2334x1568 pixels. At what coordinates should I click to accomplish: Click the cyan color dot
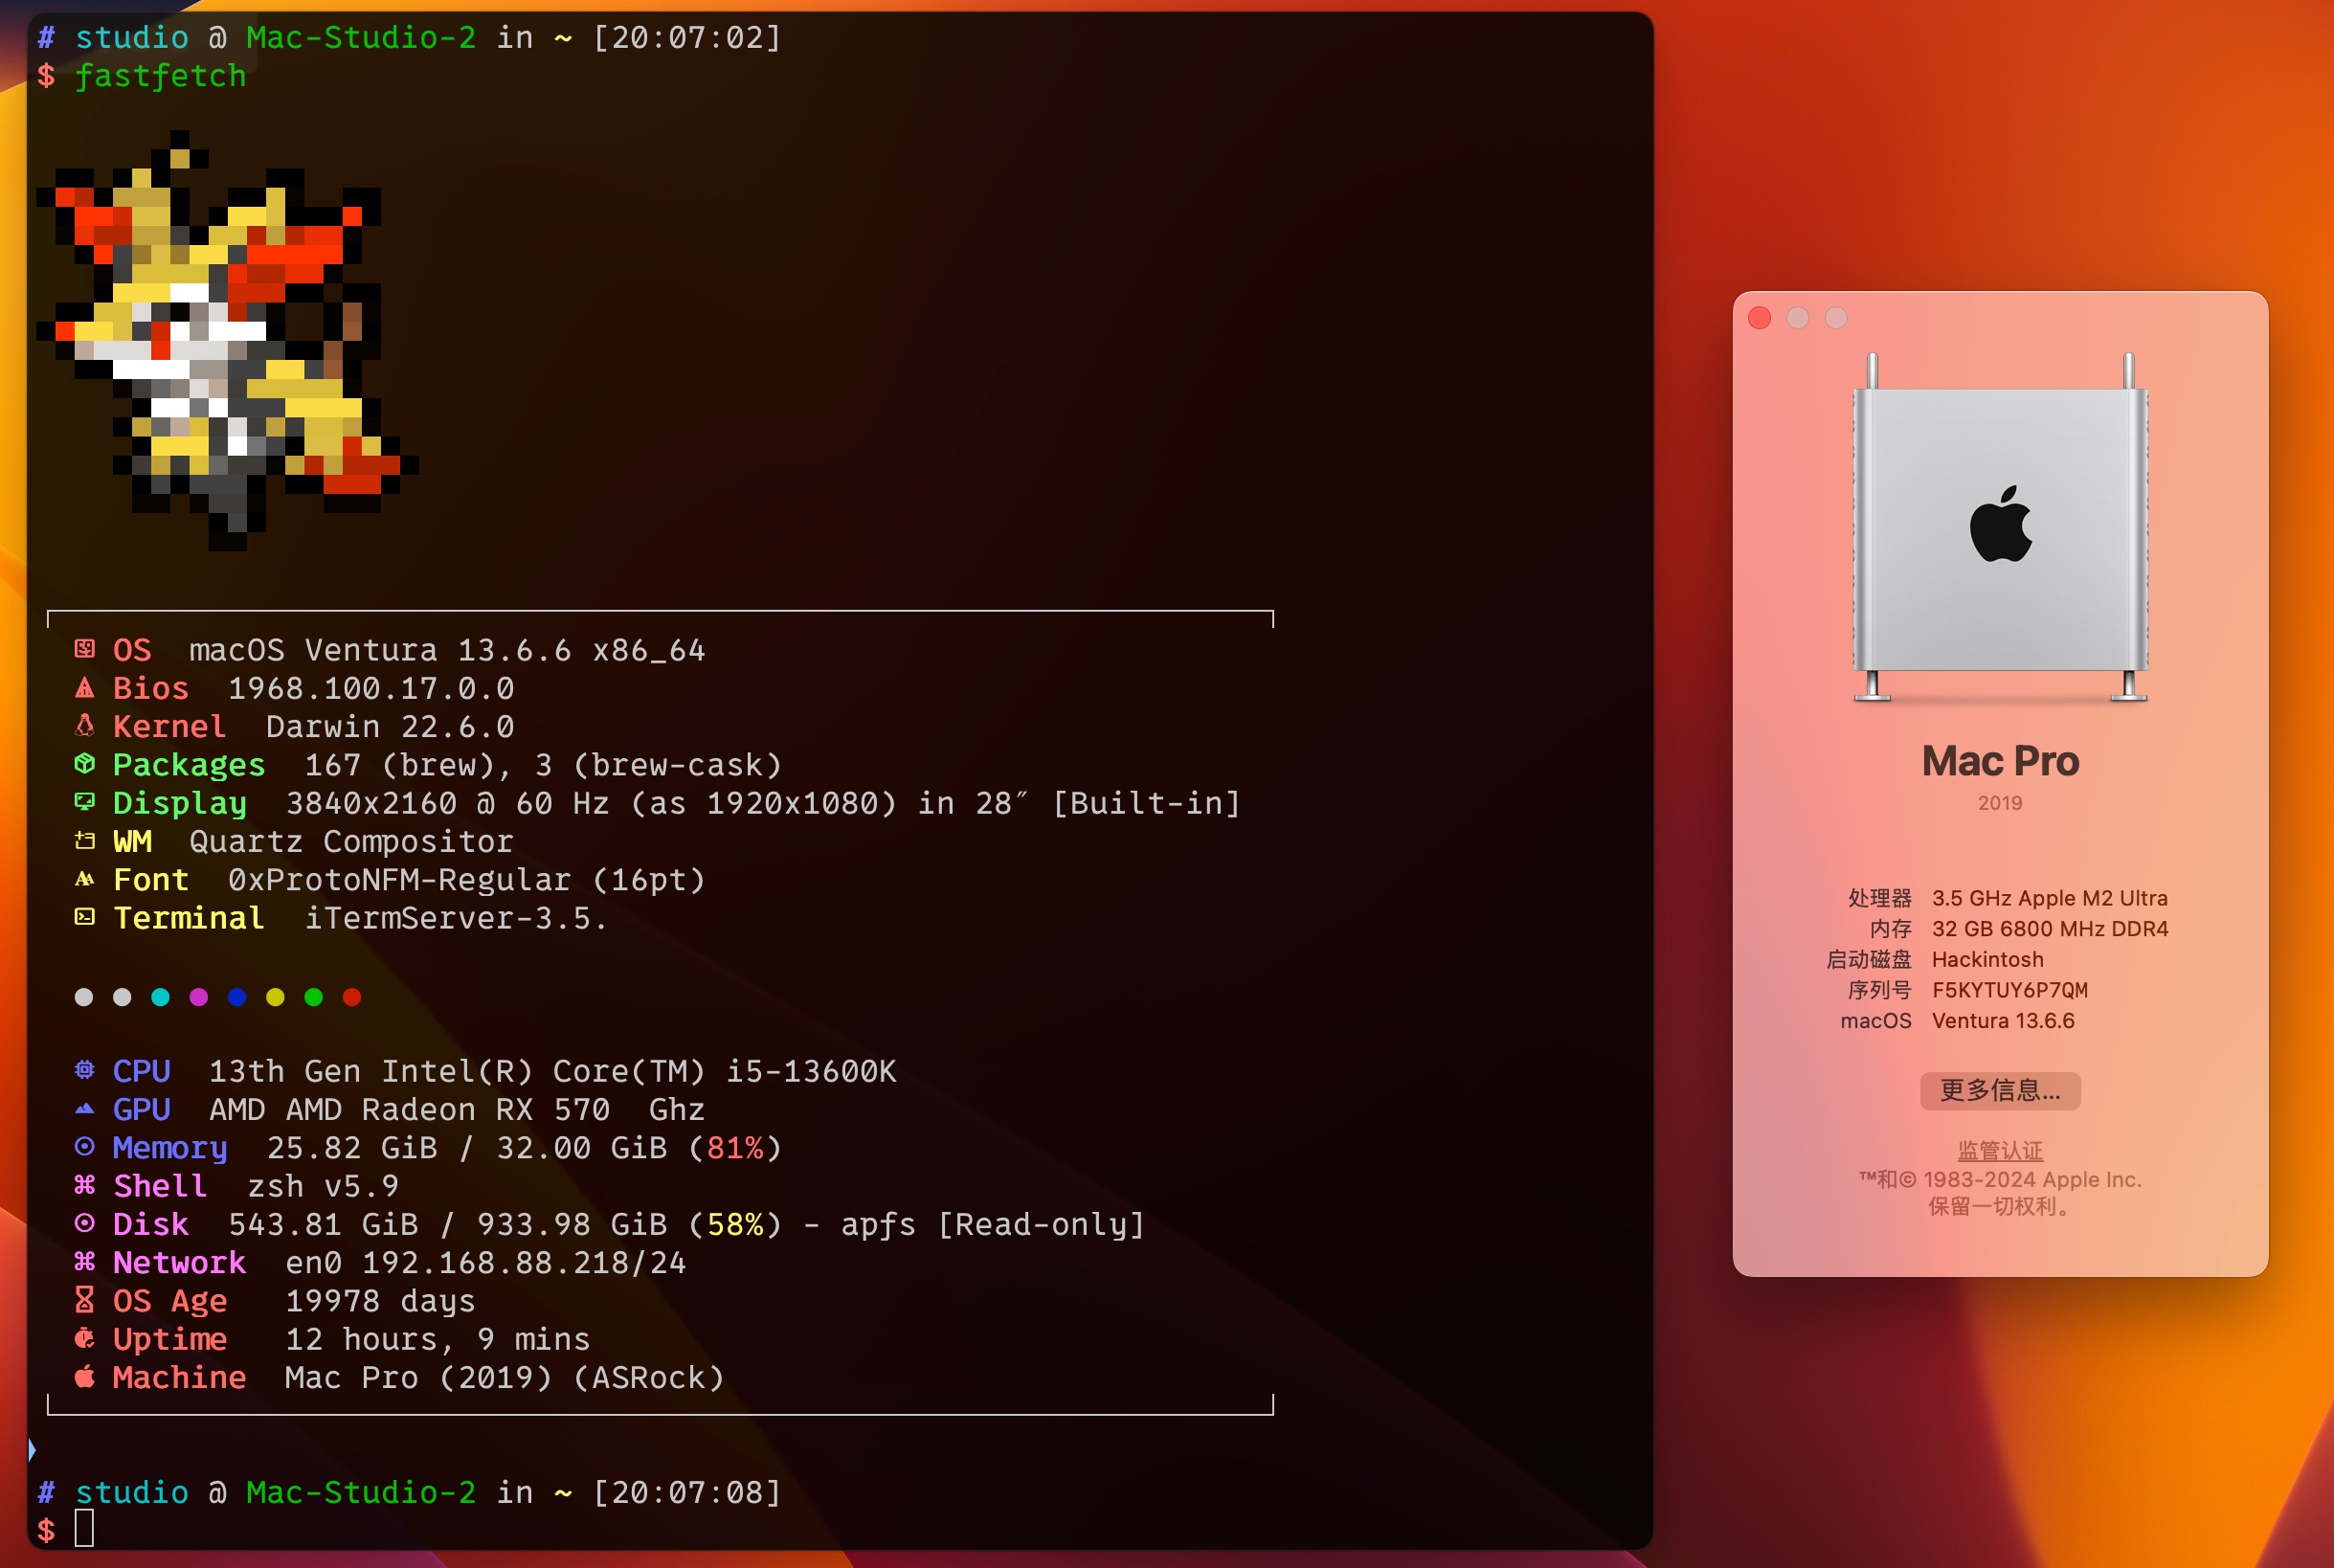(x=160, y=997)
